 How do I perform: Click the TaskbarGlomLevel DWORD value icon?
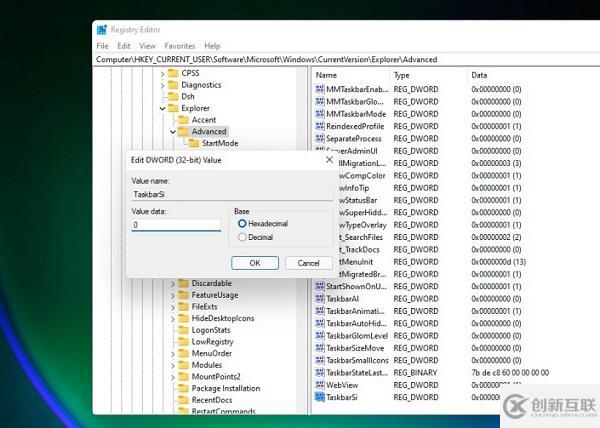[x=320, y=336]
